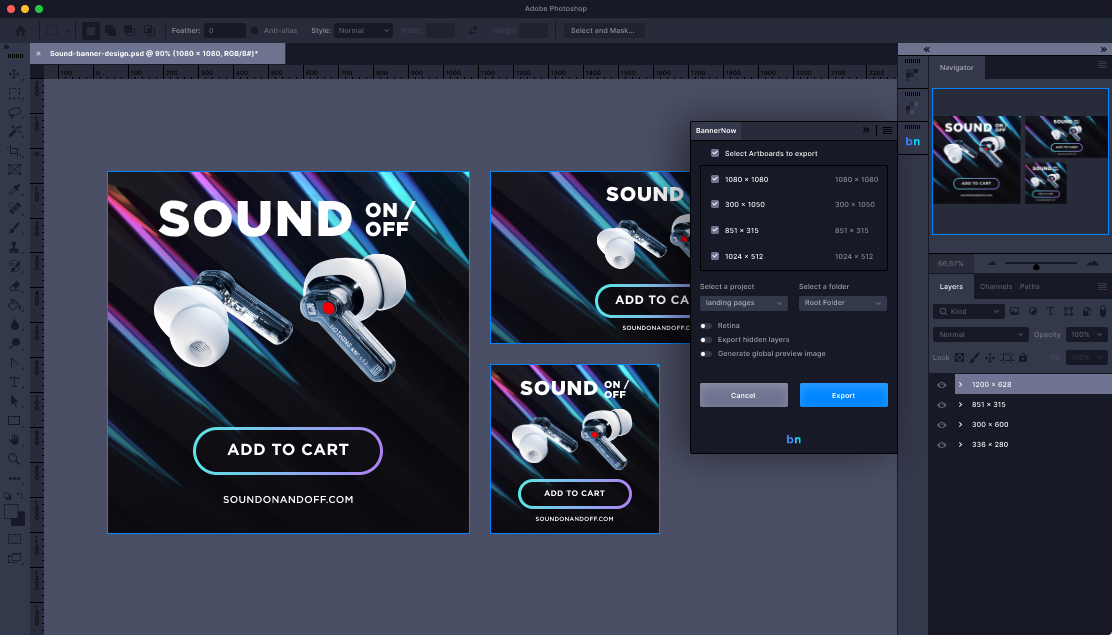Viewport: 1112px width, 635px height.
Task: Select the Dodge tool
Action: click(14, 343)
